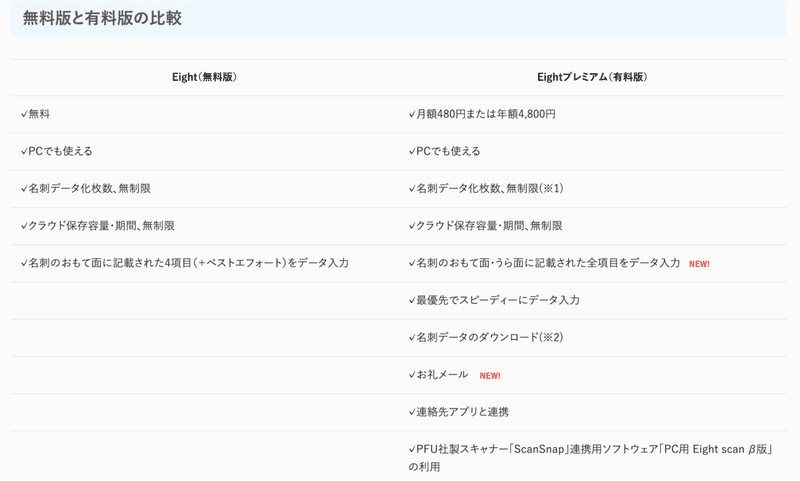Select the Eight(無料版) column header
Image resolution: width=800 pixels, height=481 pixels.
204,77
